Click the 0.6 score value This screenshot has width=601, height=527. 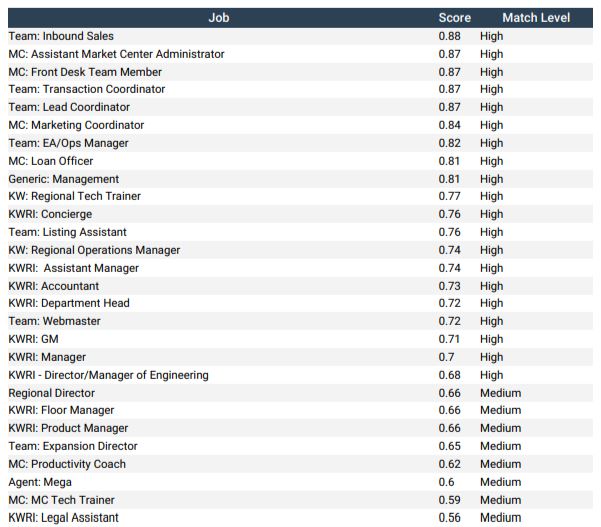point(446,482)
